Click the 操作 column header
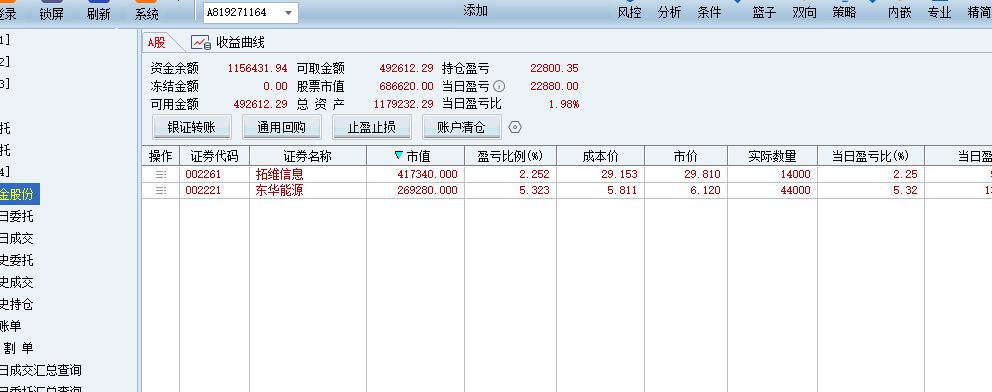 [161, 156]
